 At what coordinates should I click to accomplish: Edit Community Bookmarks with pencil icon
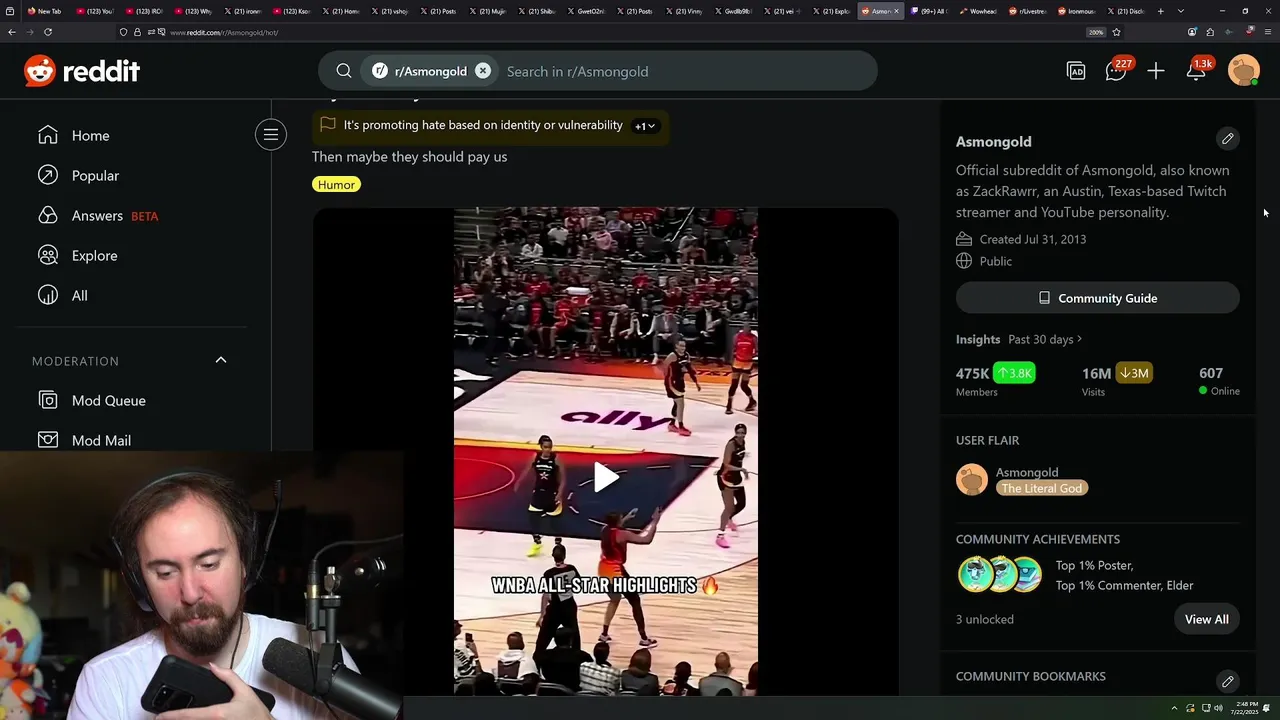coord(1228,682)
